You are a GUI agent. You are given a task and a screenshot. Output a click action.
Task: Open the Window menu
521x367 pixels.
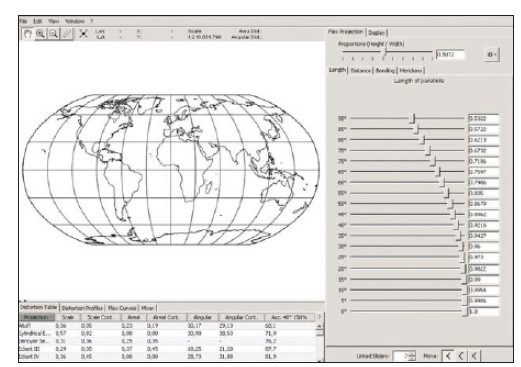[75, 21]
